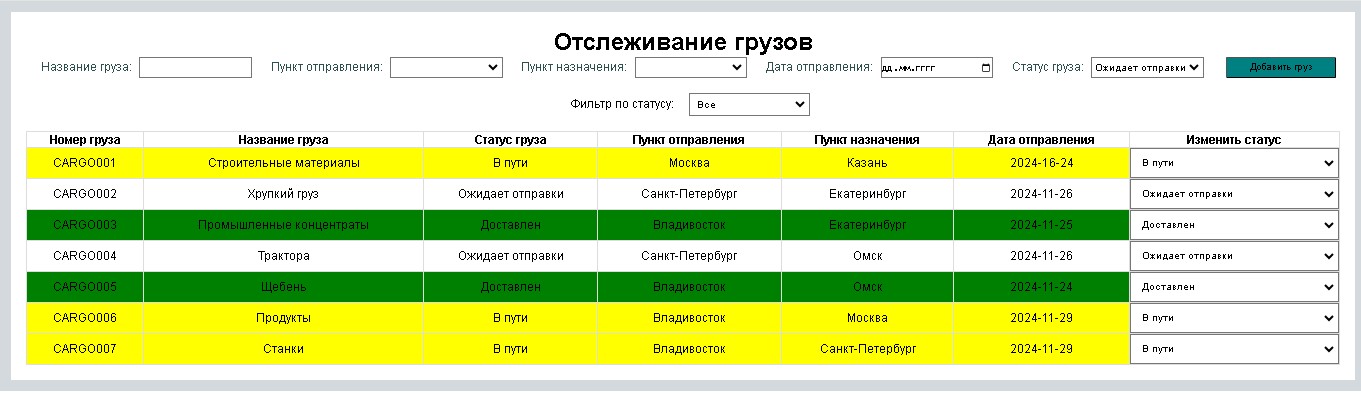The height and width of the screenshot is (394, 1361).
Task: Click the 'Добавить груз' button
Action: coord(1281,67)
